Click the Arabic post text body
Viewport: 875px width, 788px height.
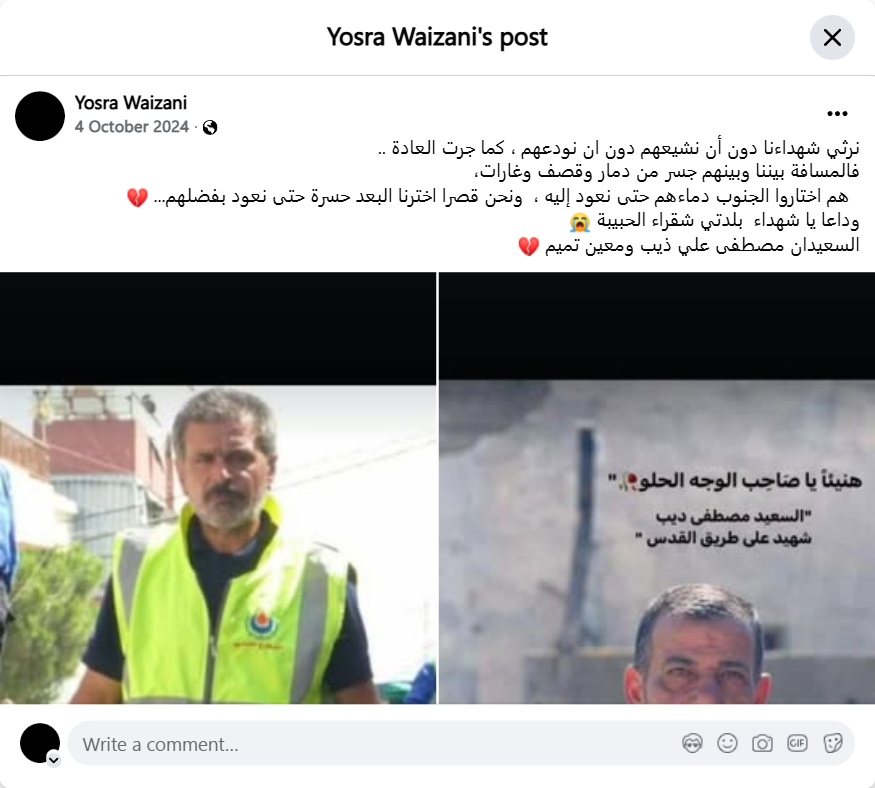(493, 196)
